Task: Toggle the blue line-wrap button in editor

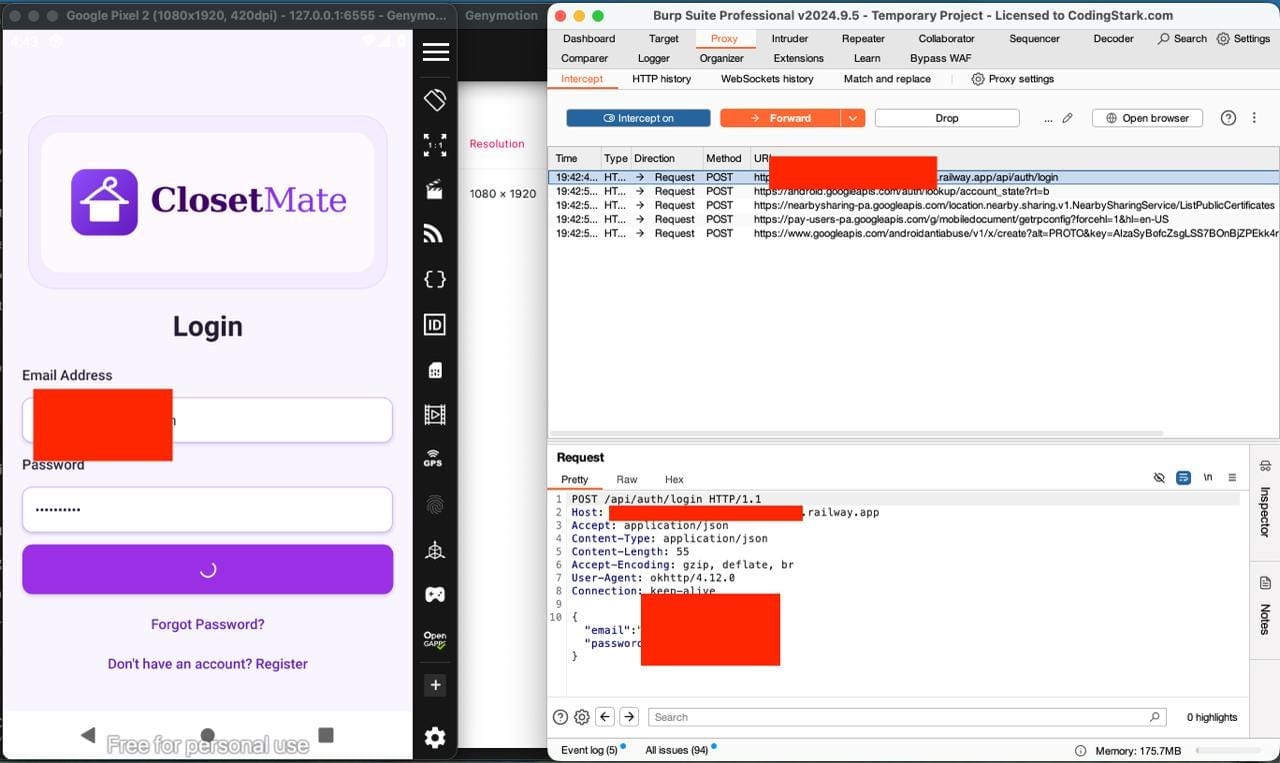Action: click(1183, 478)
